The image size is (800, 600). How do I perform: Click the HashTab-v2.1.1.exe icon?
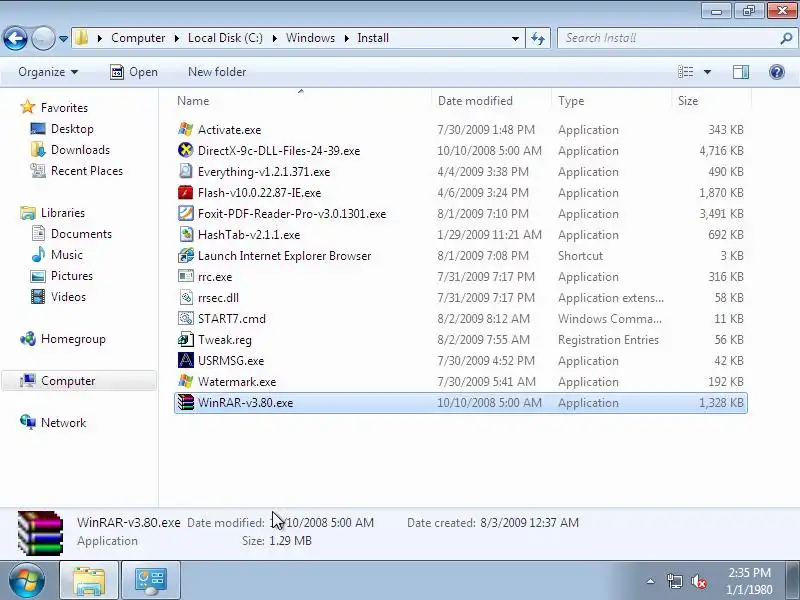[x=186, y=234]
